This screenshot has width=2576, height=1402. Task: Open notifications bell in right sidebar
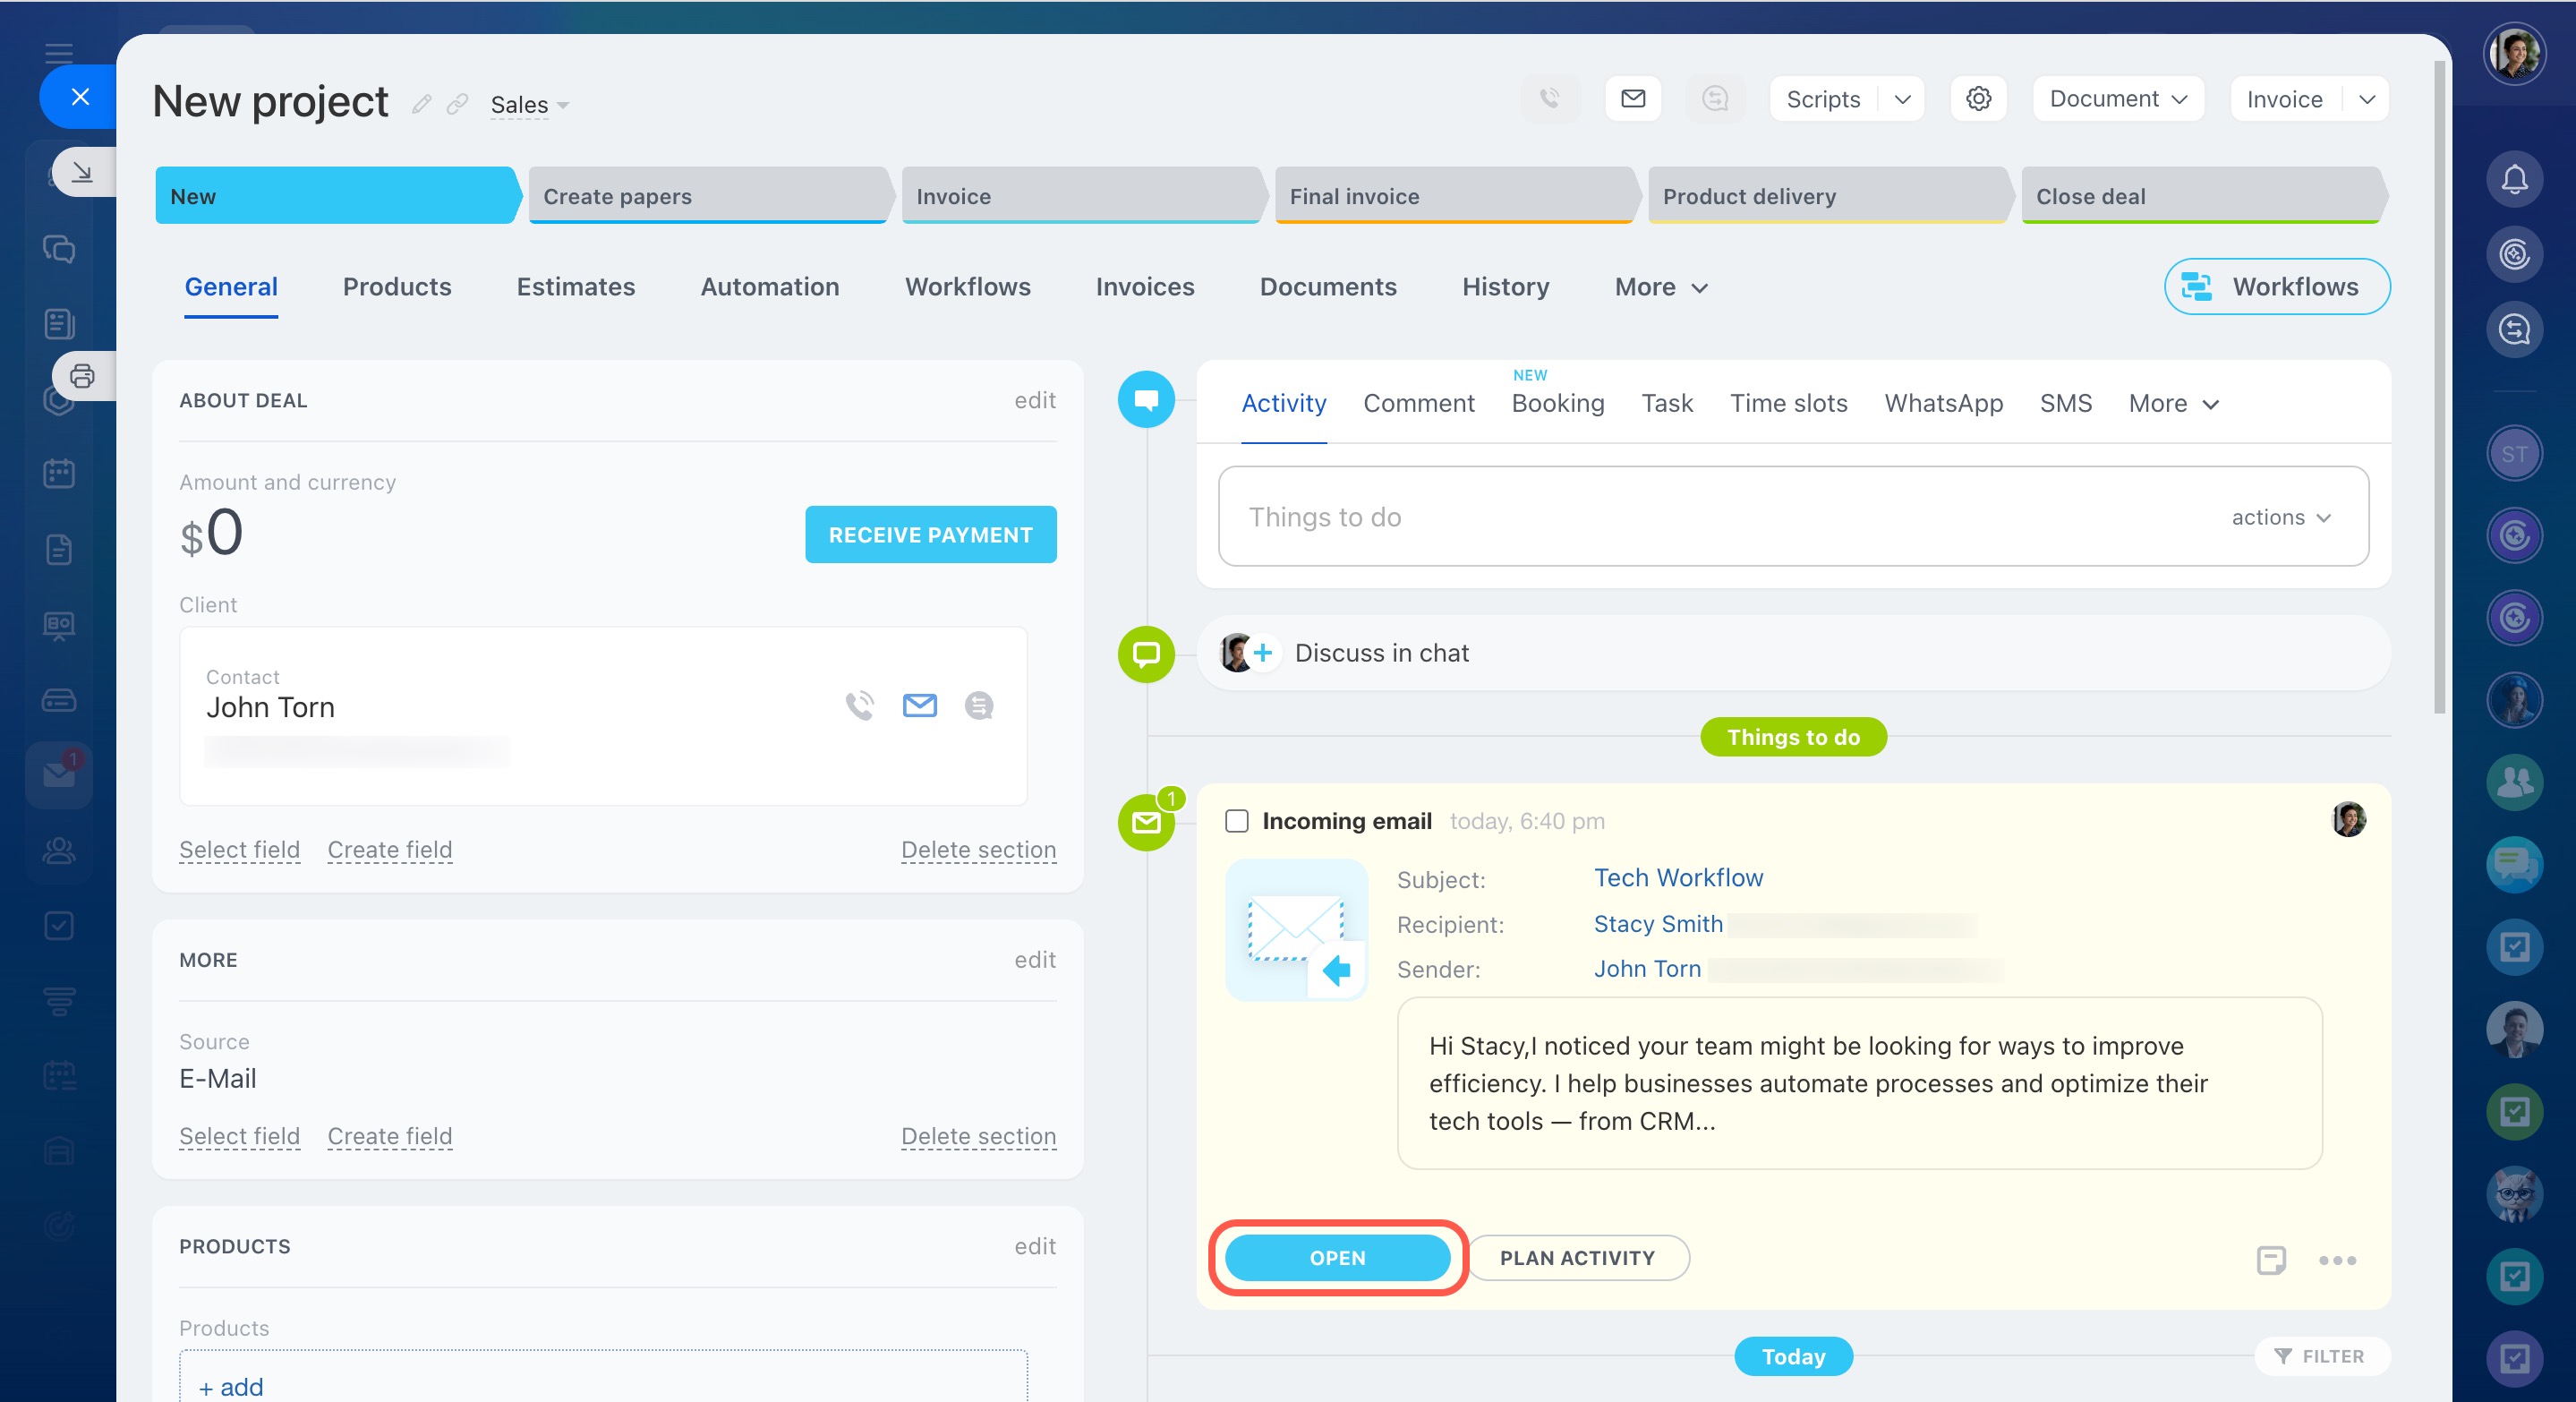tap(2513, 179)
